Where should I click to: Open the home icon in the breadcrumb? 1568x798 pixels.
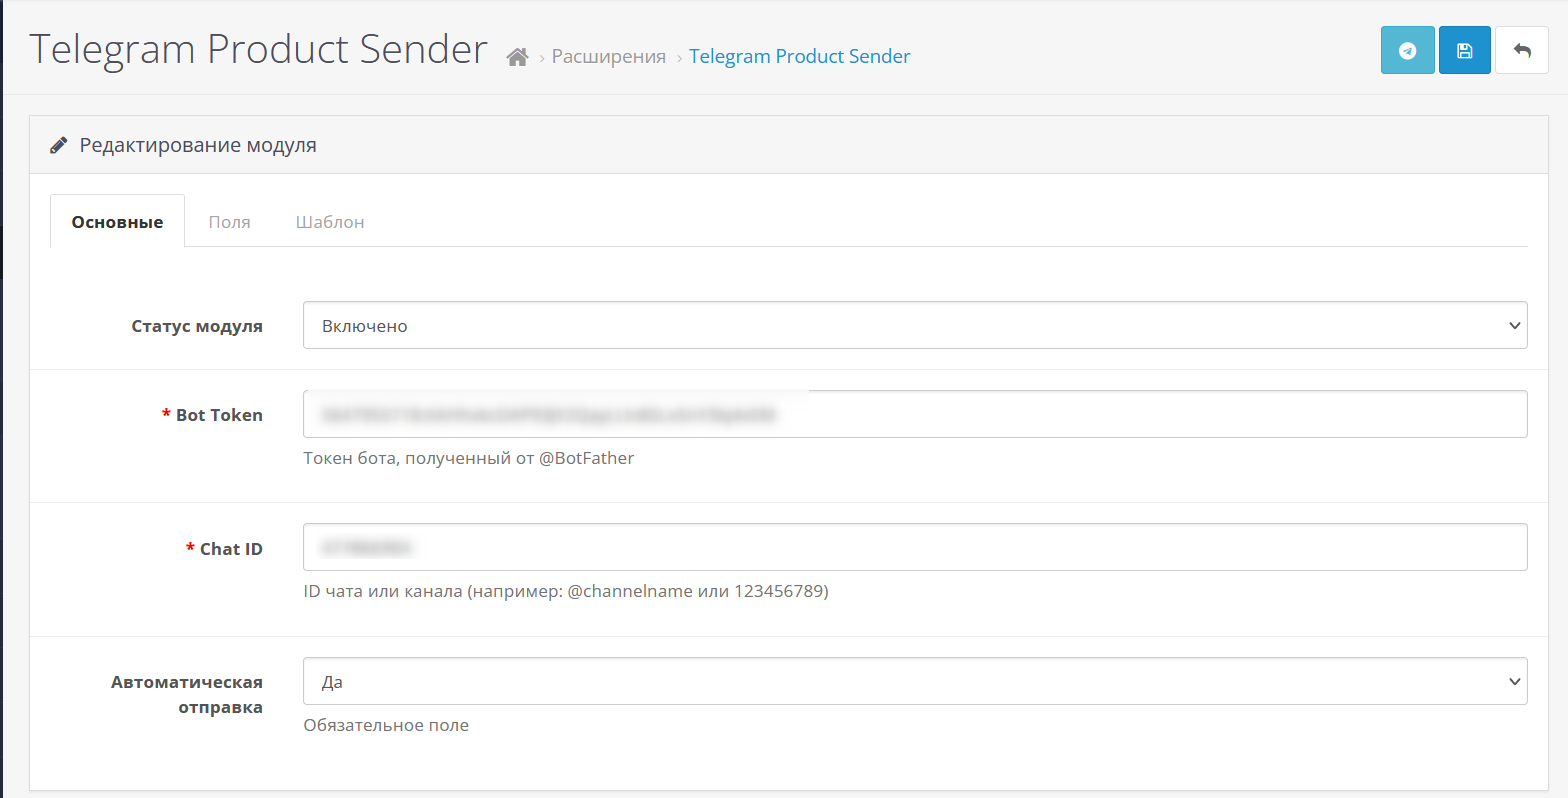point(517,57)
